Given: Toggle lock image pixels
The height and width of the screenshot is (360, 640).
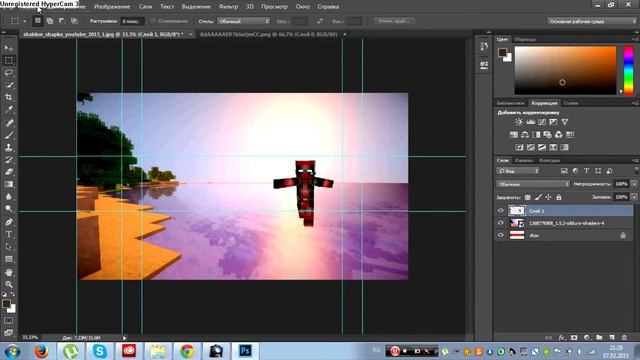Looking at the screenshot, I should [538, 197].
